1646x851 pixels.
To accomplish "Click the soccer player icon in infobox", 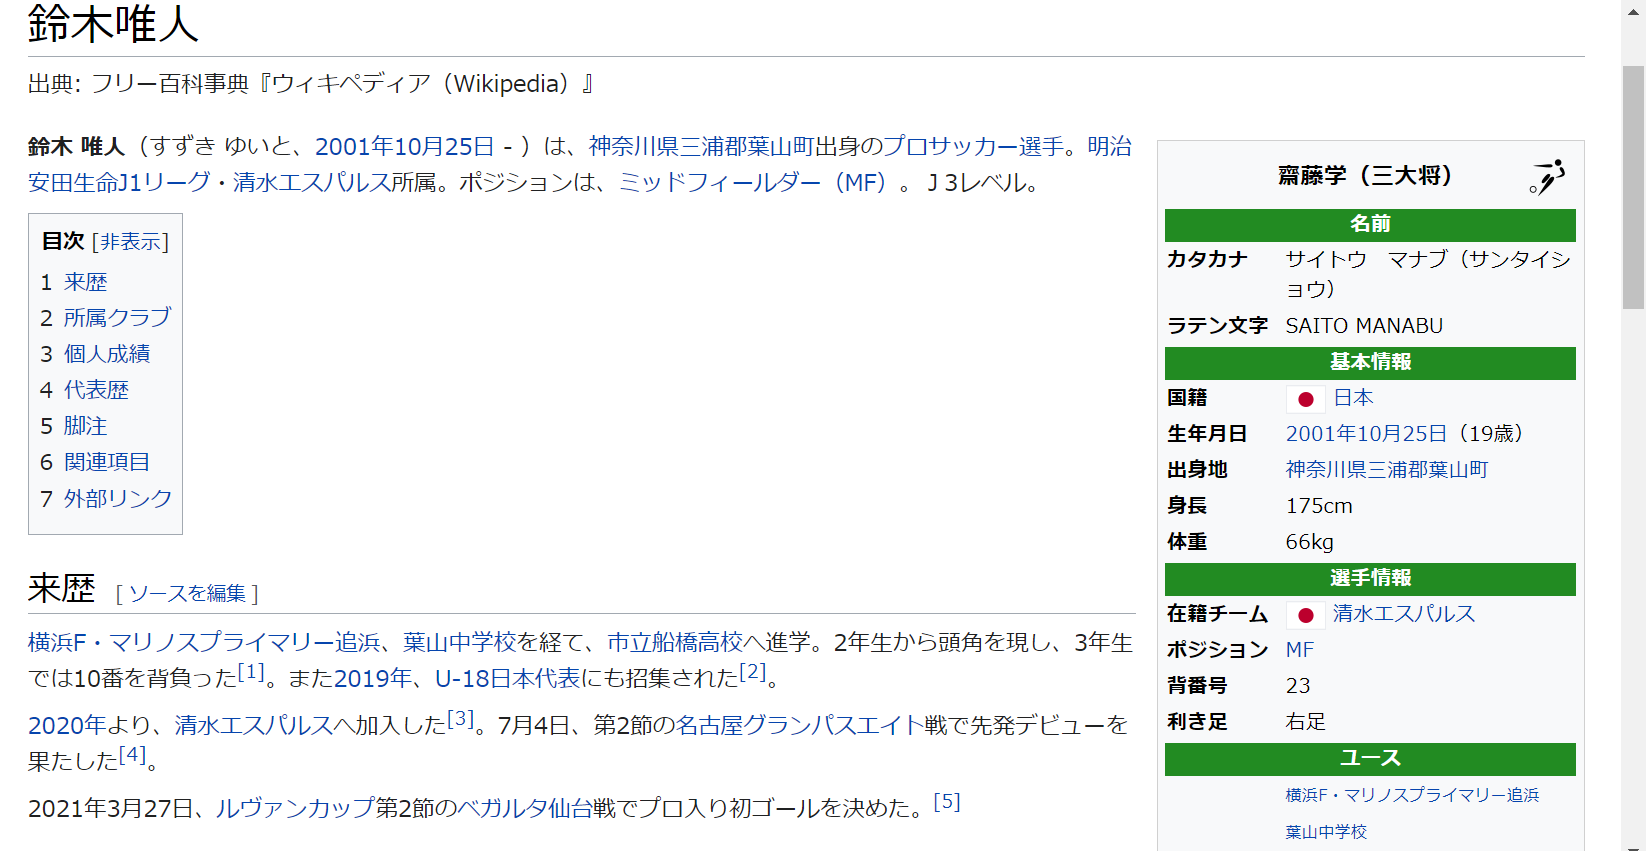I will [x=1547, y=177].
